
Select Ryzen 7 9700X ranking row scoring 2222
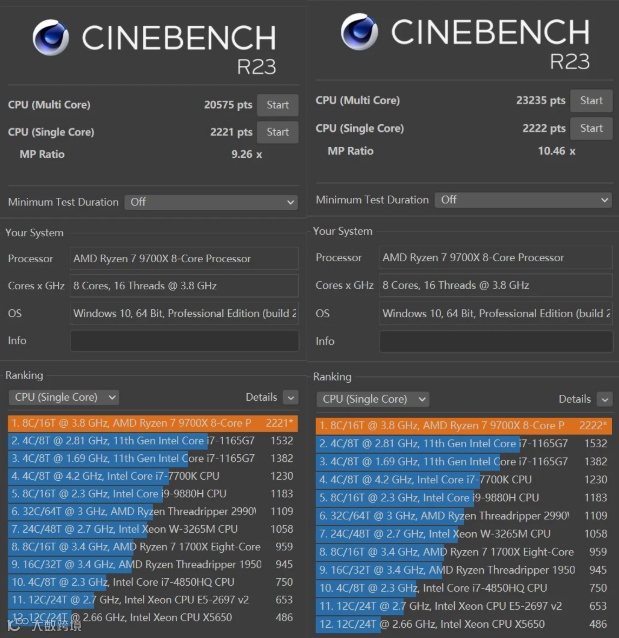pyautogui.click(x=464, y=426)
